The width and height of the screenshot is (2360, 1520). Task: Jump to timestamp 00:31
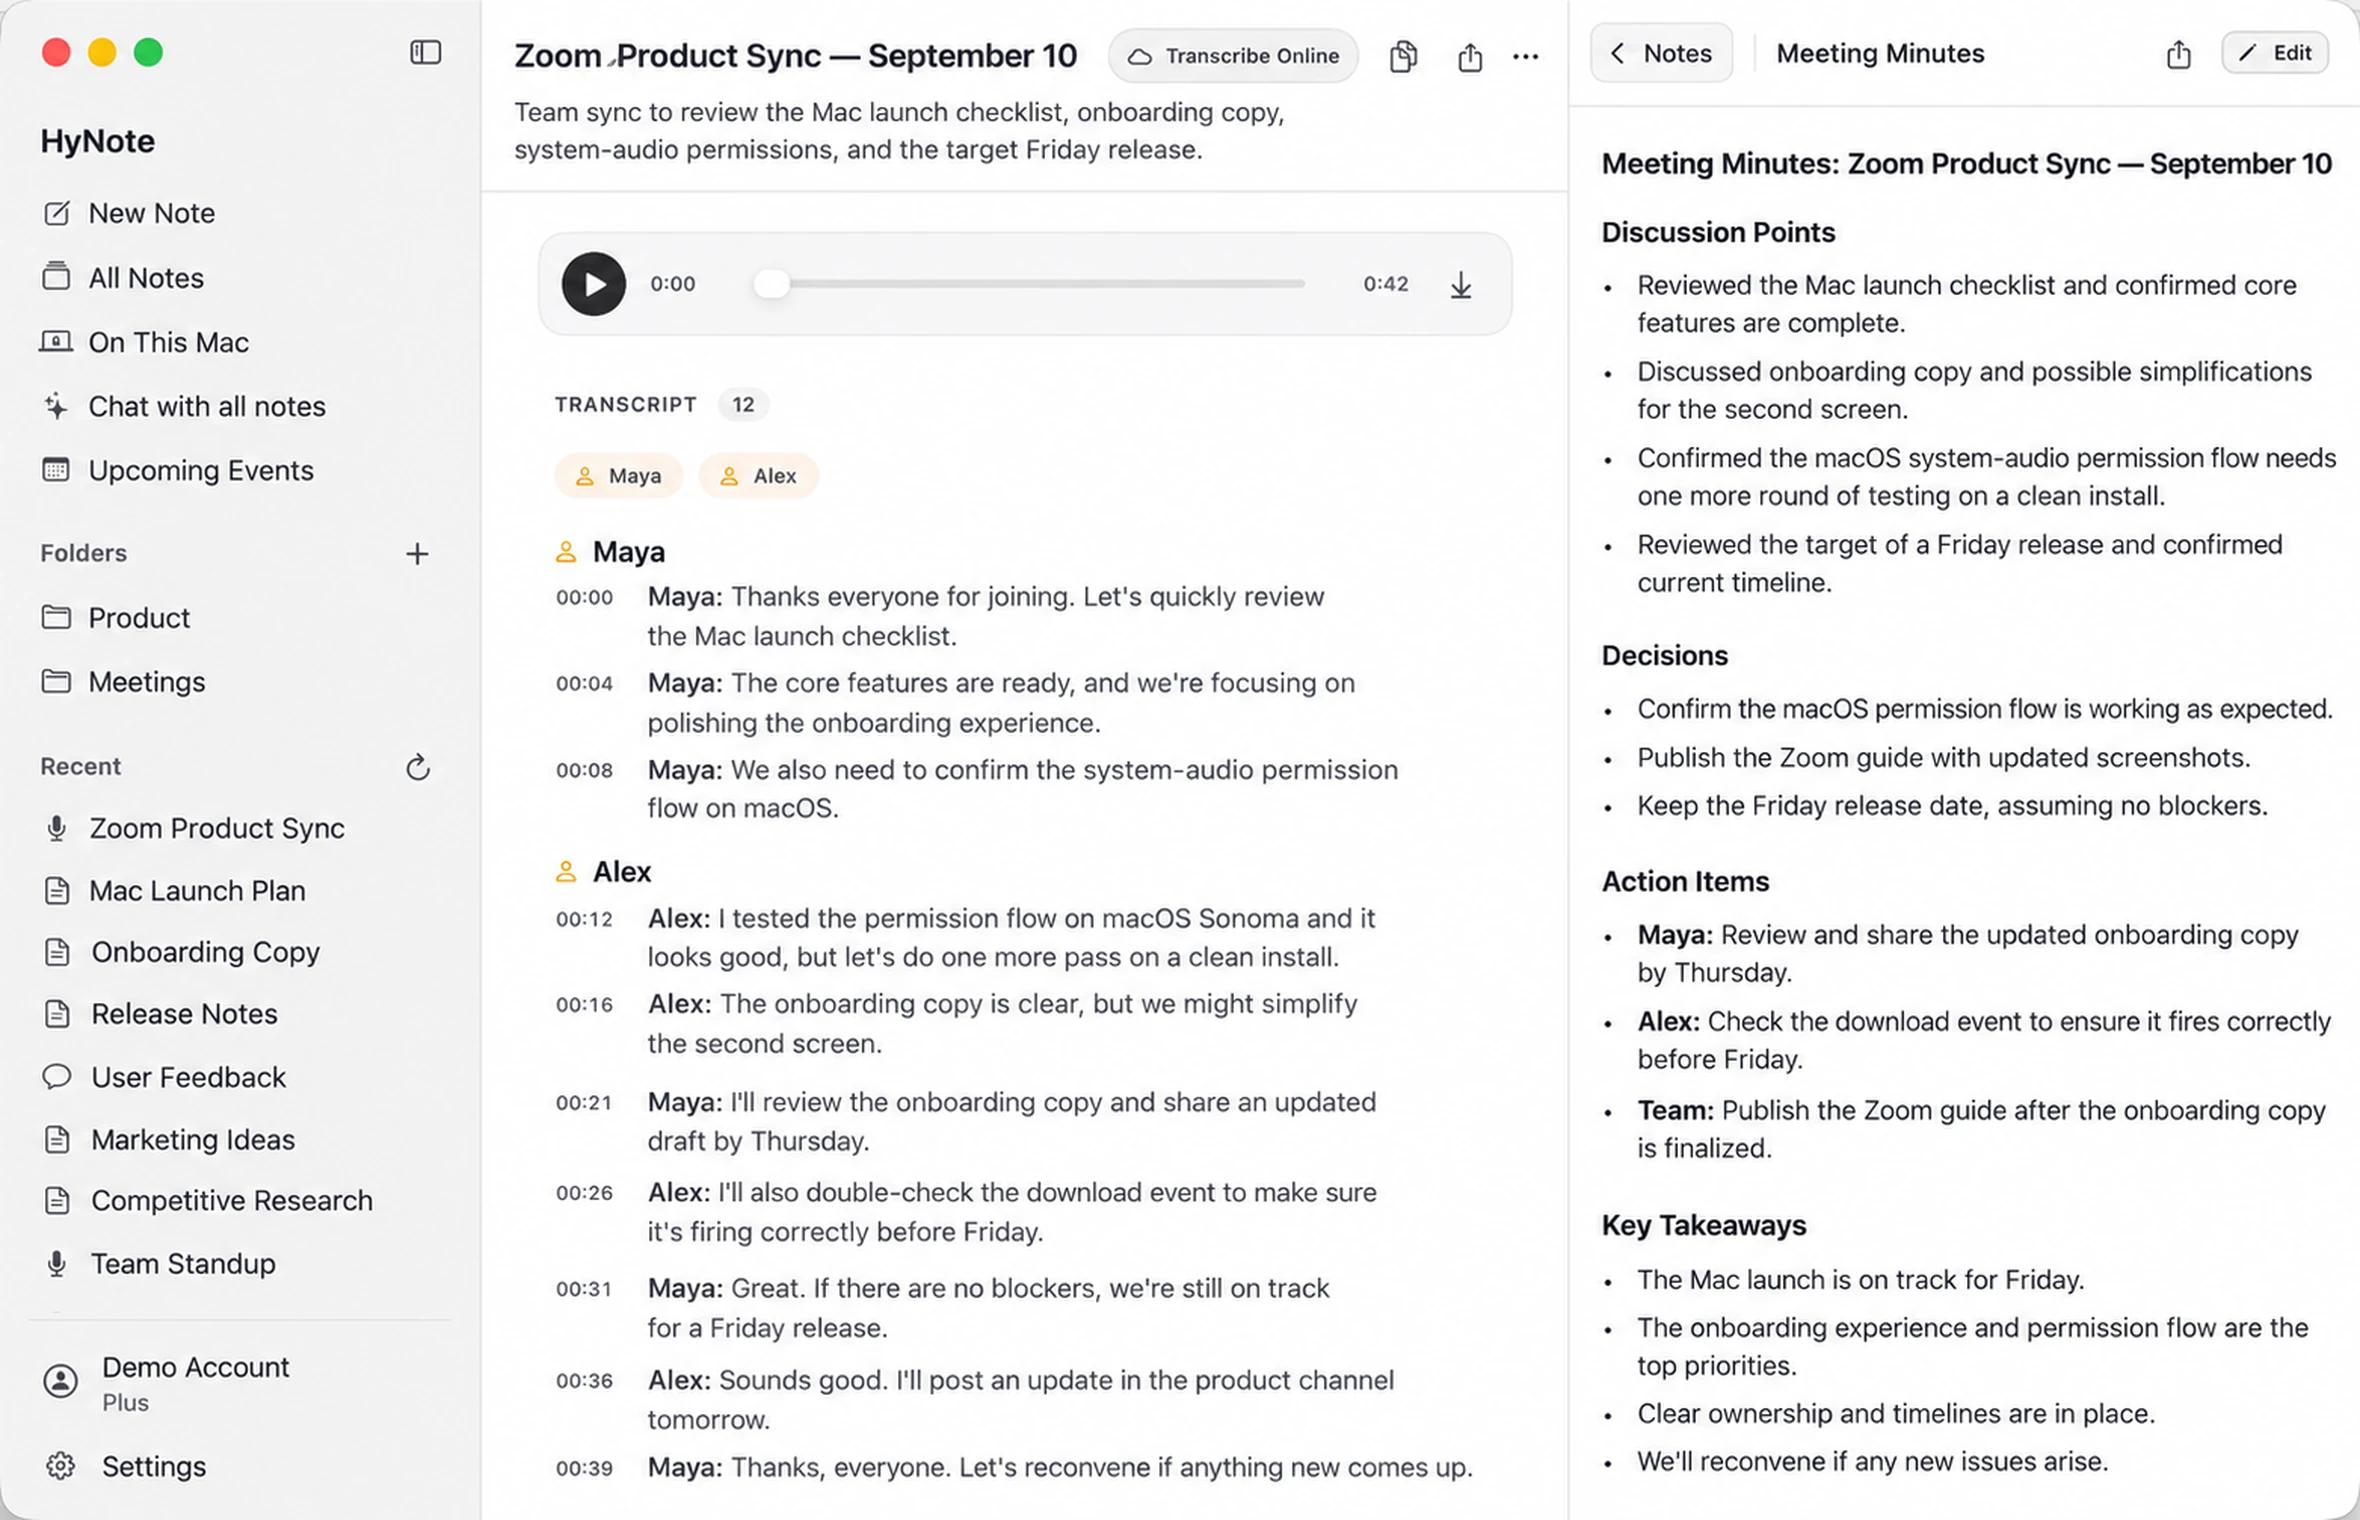click(x=585, y=1289)
